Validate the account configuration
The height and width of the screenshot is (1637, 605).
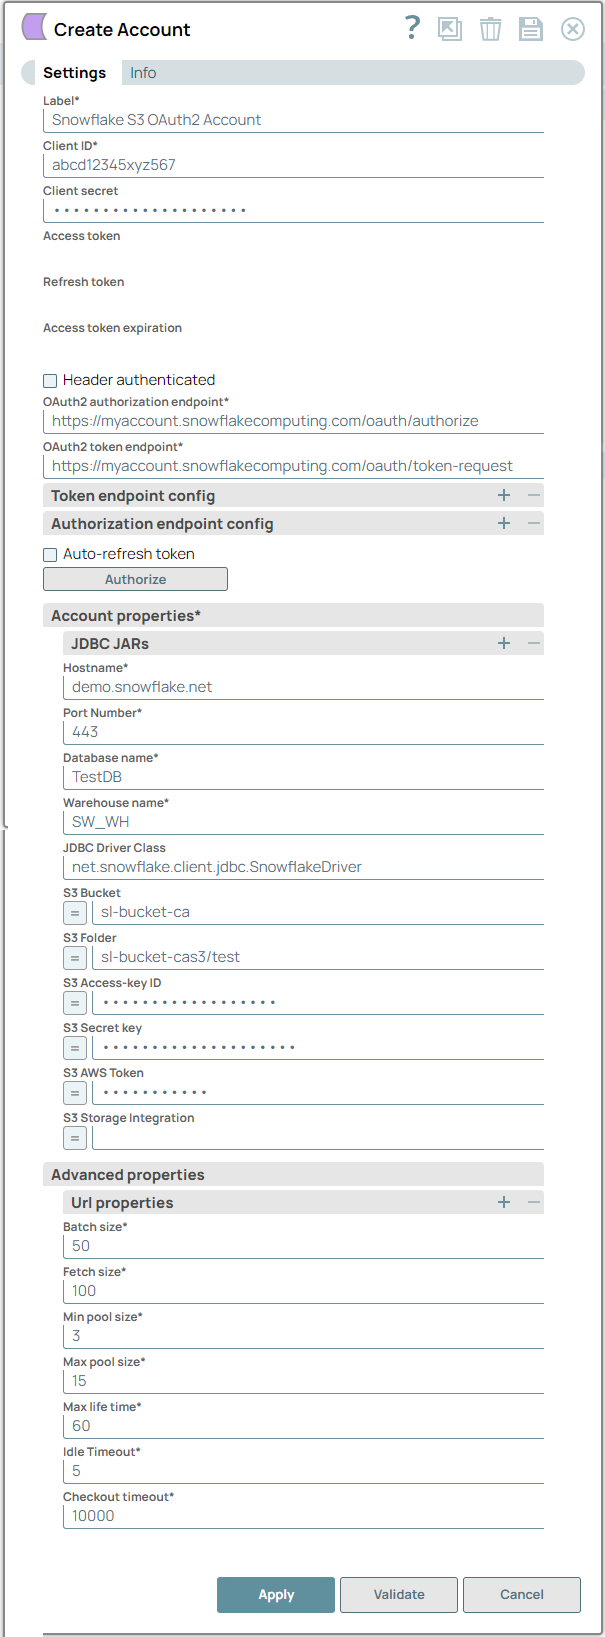click(x=398, y=1594)
